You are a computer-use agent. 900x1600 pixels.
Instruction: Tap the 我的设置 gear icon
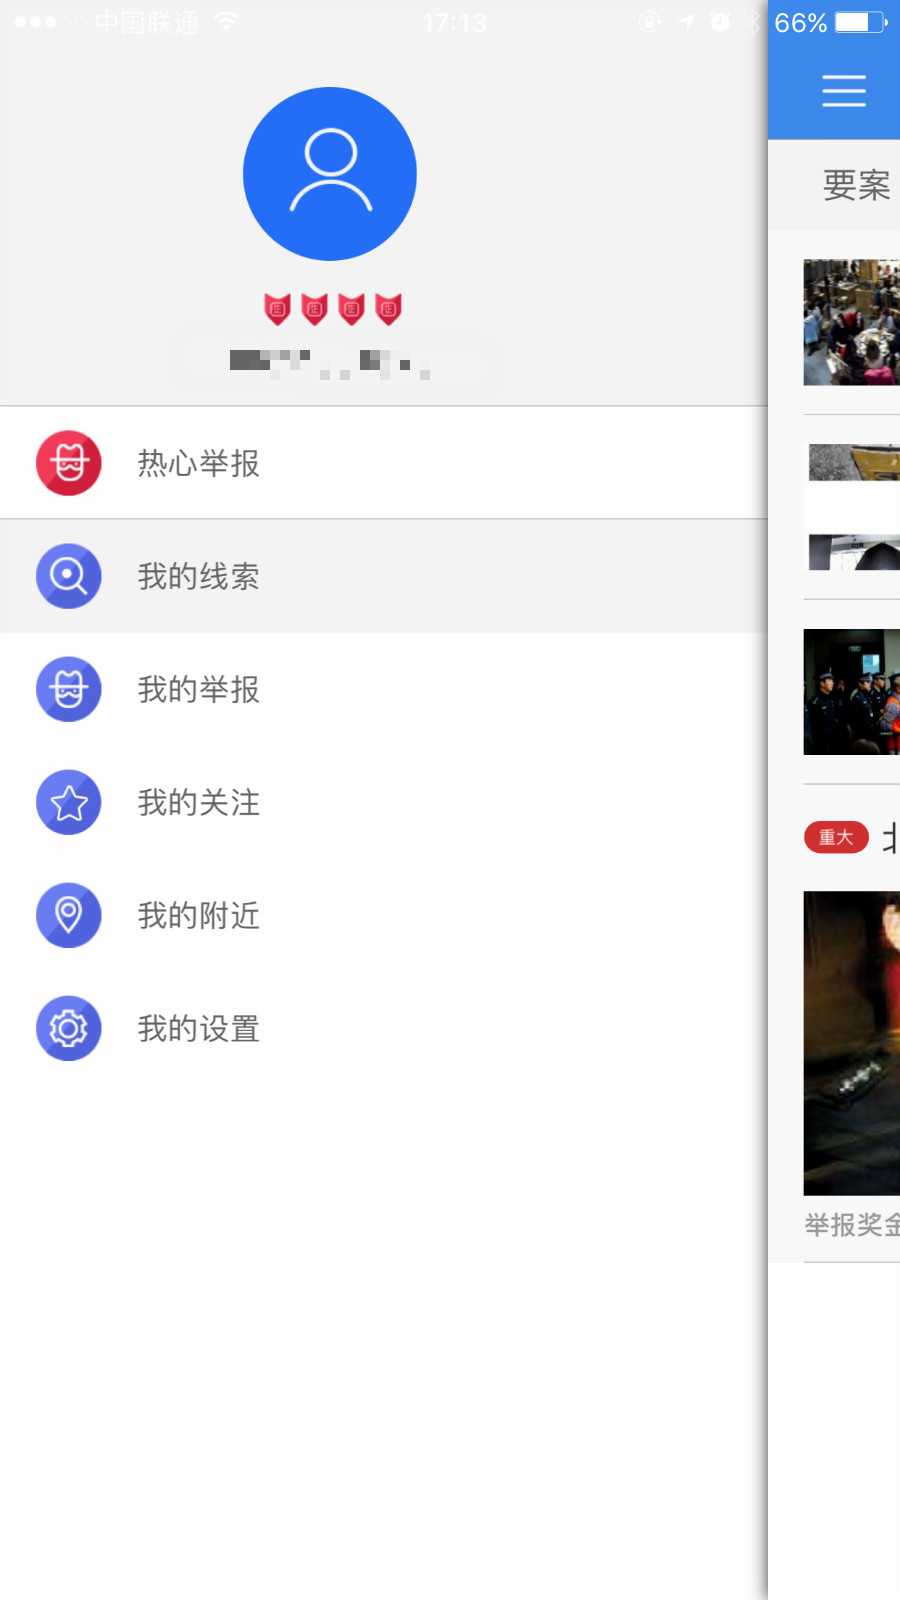pyautogui.click(x=69, y=1028)
